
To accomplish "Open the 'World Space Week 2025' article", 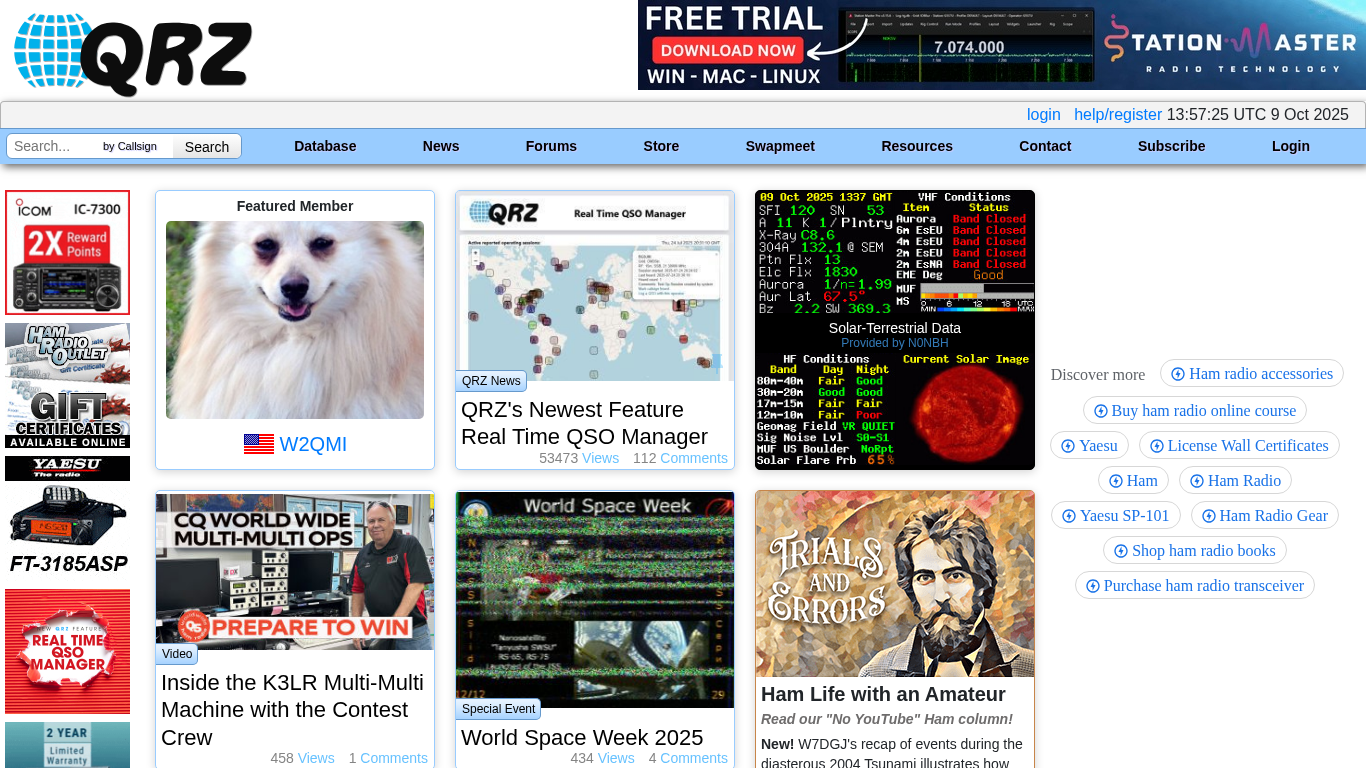I will click(582, 738).
